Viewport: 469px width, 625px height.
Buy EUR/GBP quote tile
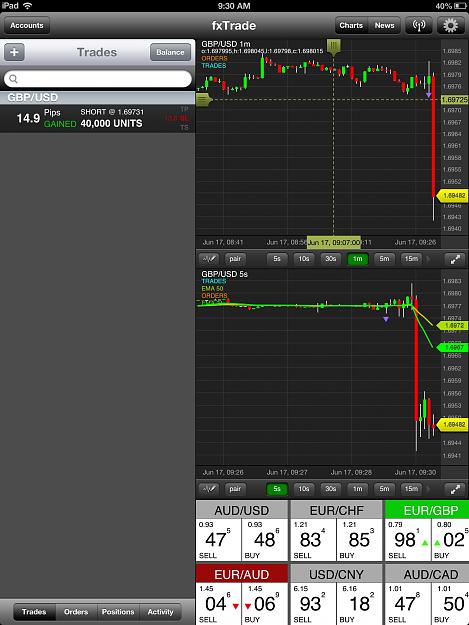[450, 540]
